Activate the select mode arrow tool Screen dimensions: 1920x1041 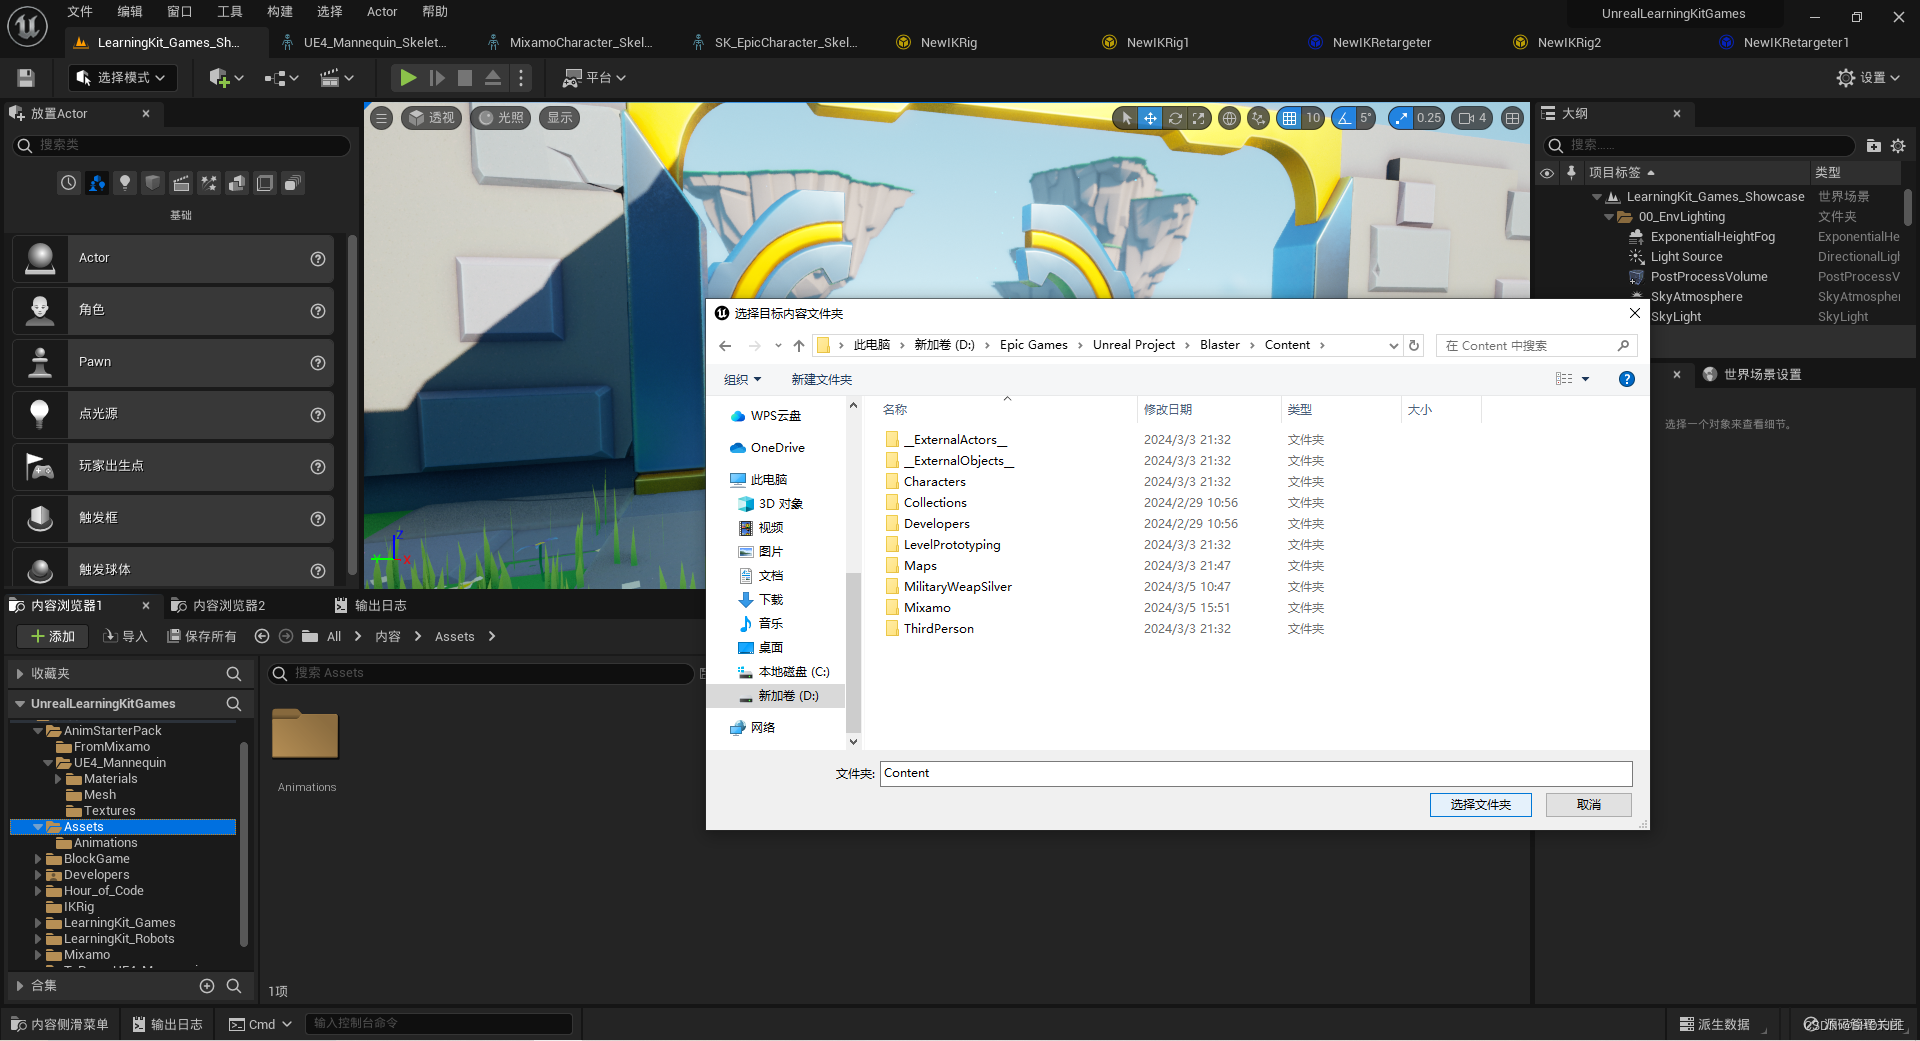[1126, 118]
